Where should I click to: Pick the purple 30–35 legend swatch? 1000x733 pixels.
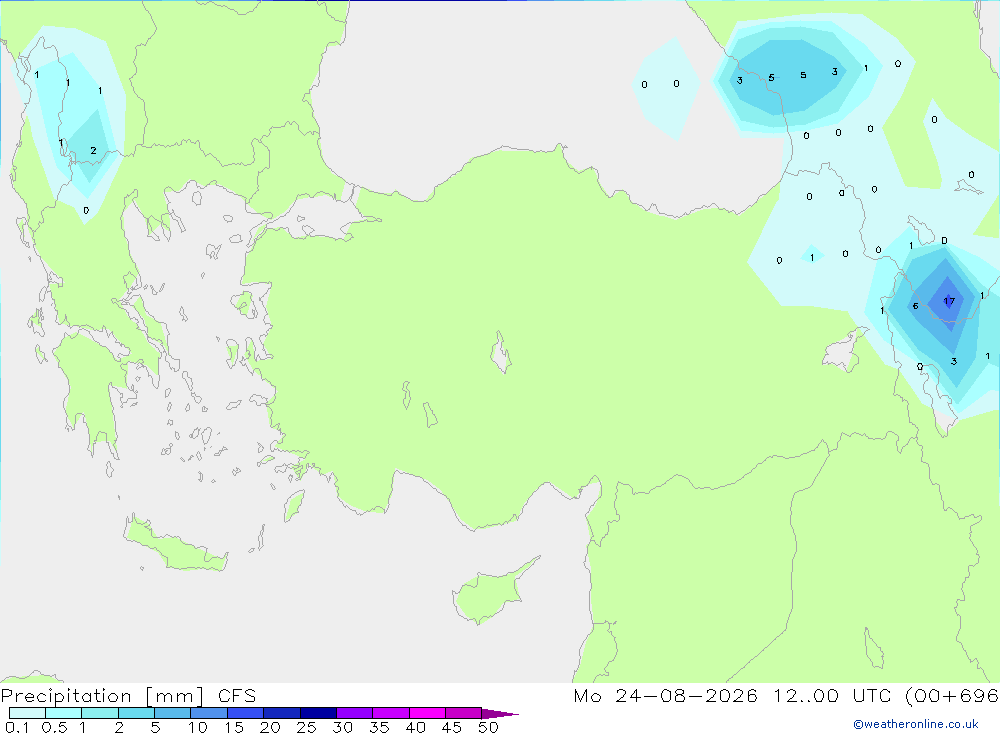click(354, 713)
